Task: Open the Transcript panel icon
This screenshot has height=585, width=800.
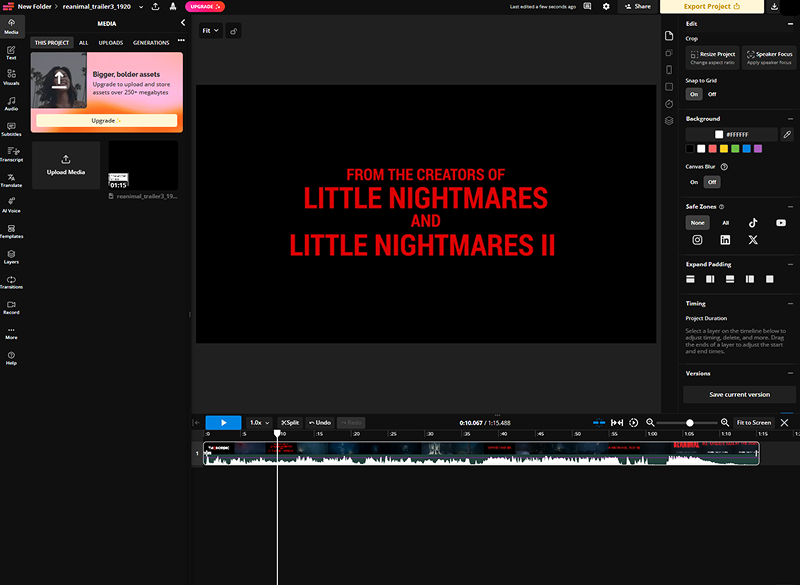Action: point(11,154)
